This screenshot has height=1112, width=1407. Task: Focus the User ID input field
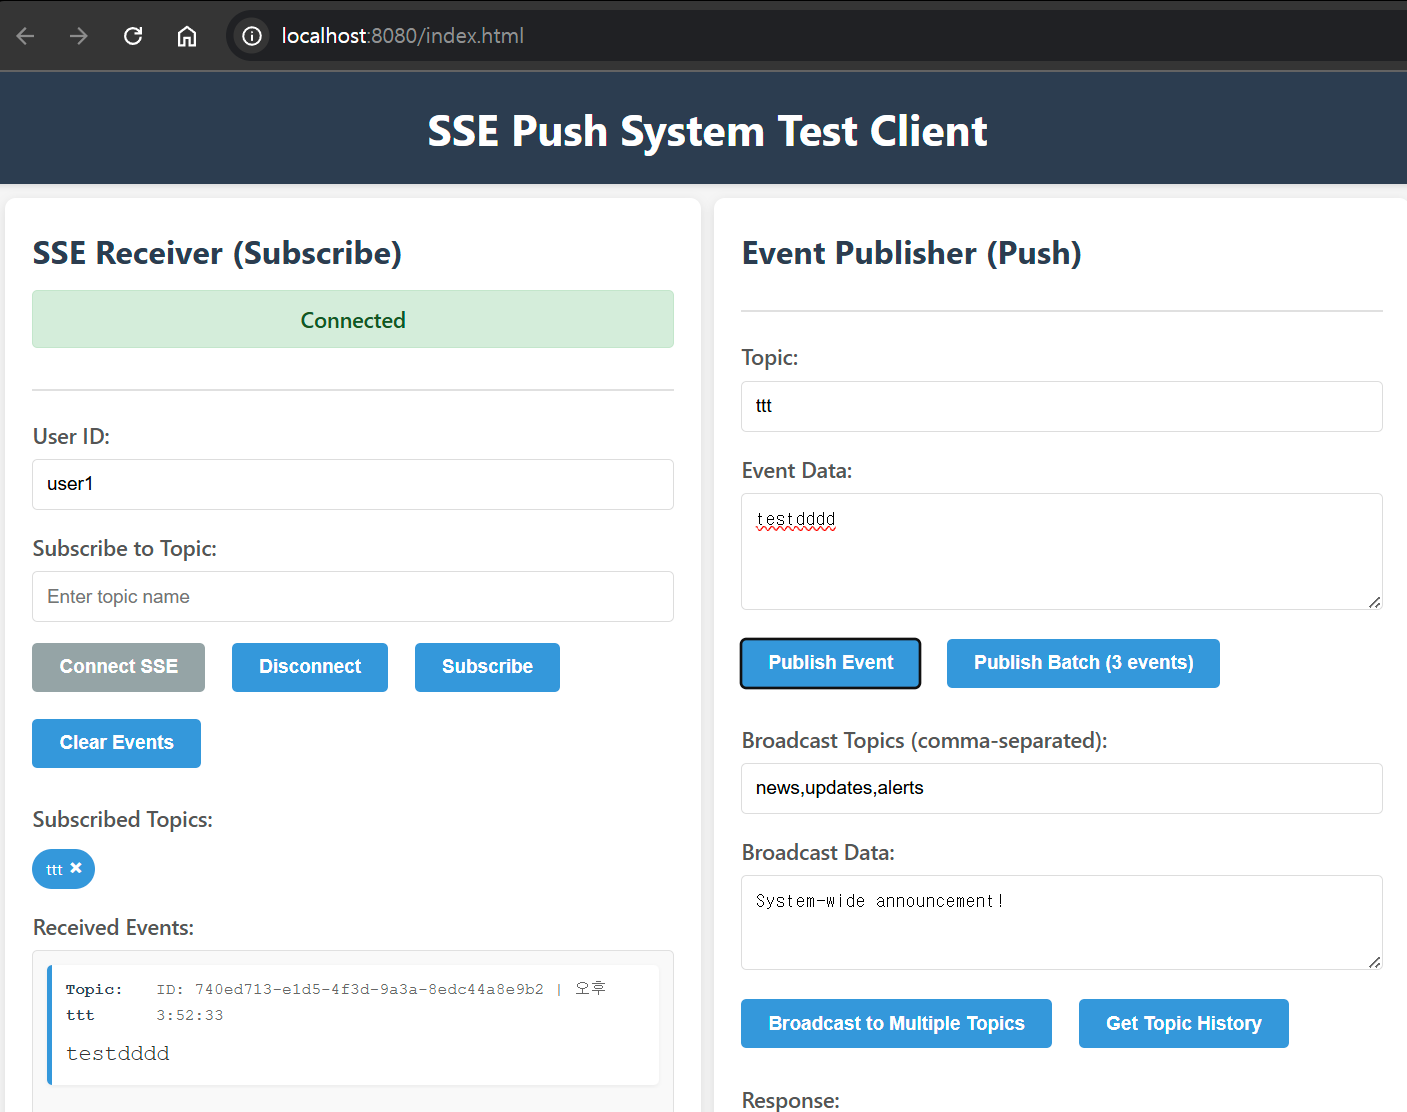[x=353, y=484]
